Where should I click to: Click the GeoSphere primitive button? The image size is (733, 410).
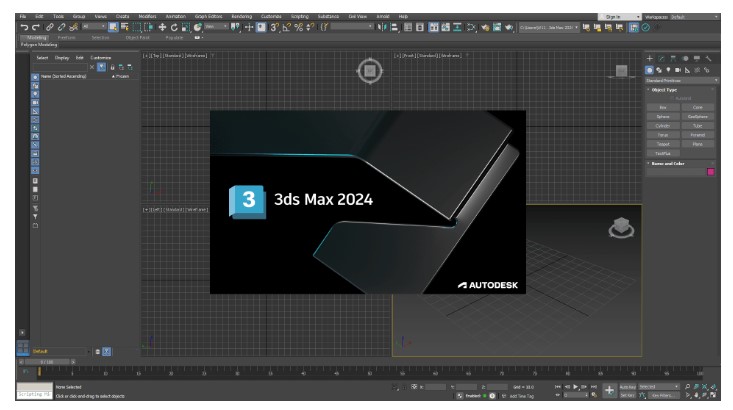pyautogui.click(x=697, y=116)
